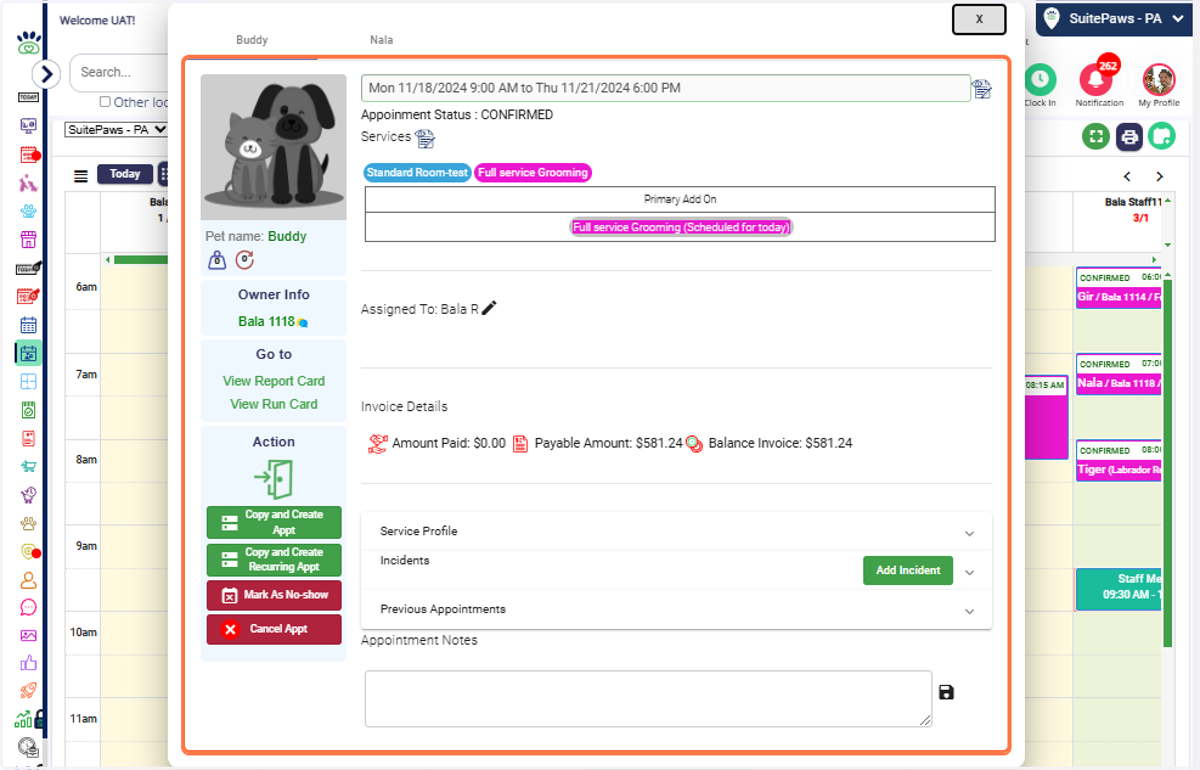Viewport: 1200px width, 770px height.
Task: Open My Profile avatar
Action: pos(1159,80)
